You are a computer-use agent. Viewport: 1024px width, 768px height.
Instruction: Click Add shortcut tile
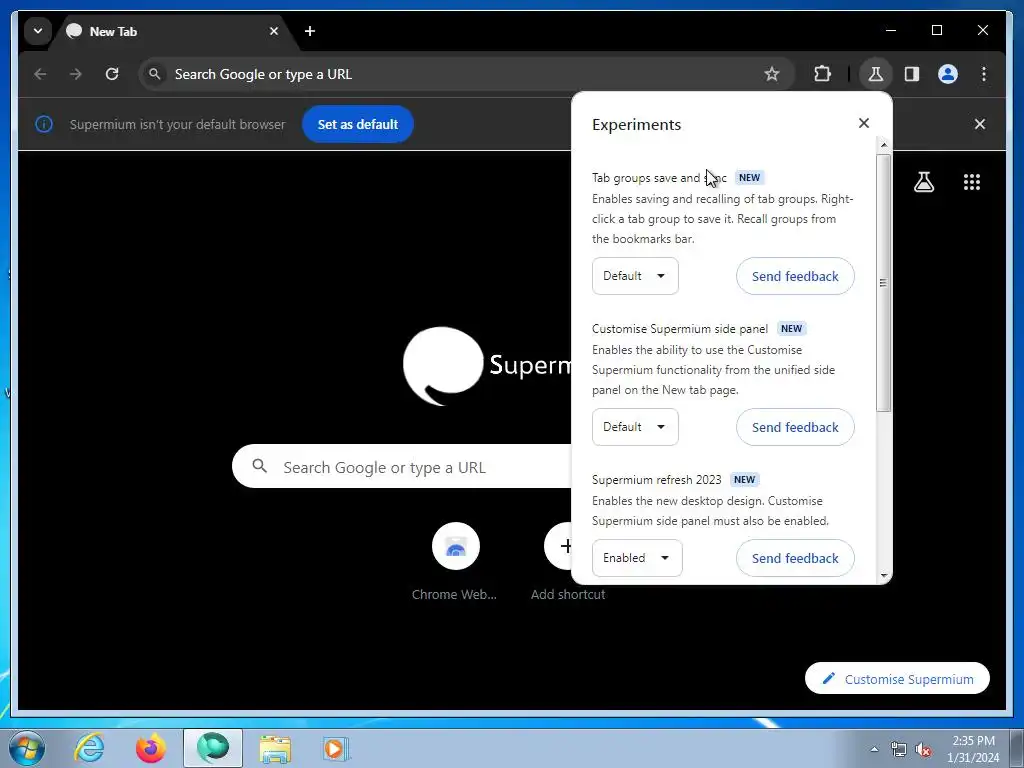click(567, 562)
